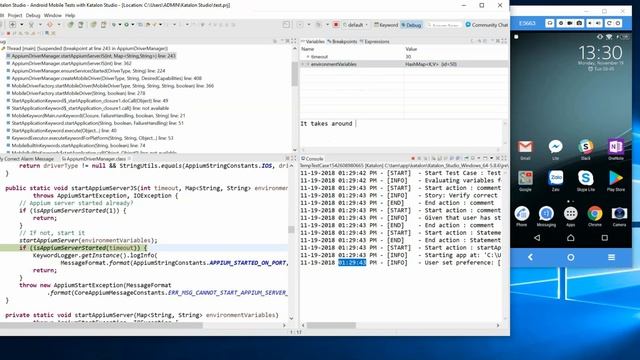The width and height of the screenshot is (640, 360).
Task: Click the Katalon search box in toolbar
Action: (445, 25)
